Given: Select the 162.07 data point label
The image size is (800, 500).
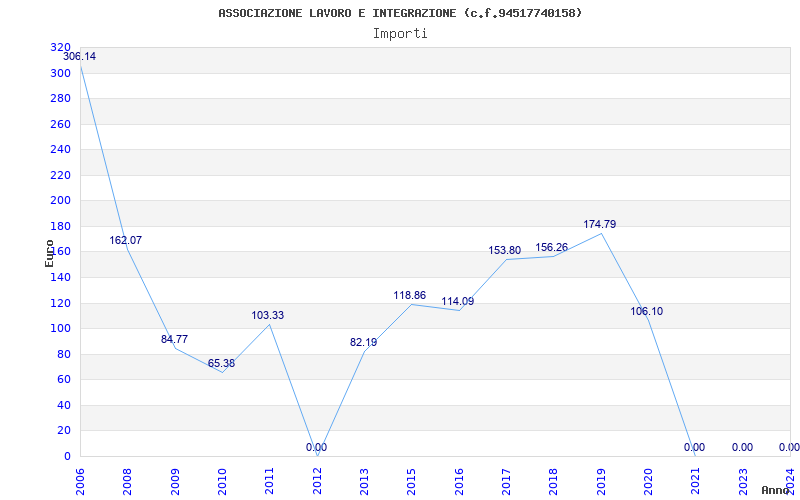Looking at the screenshot, I should pyautogui.click(x=126, y=240).
